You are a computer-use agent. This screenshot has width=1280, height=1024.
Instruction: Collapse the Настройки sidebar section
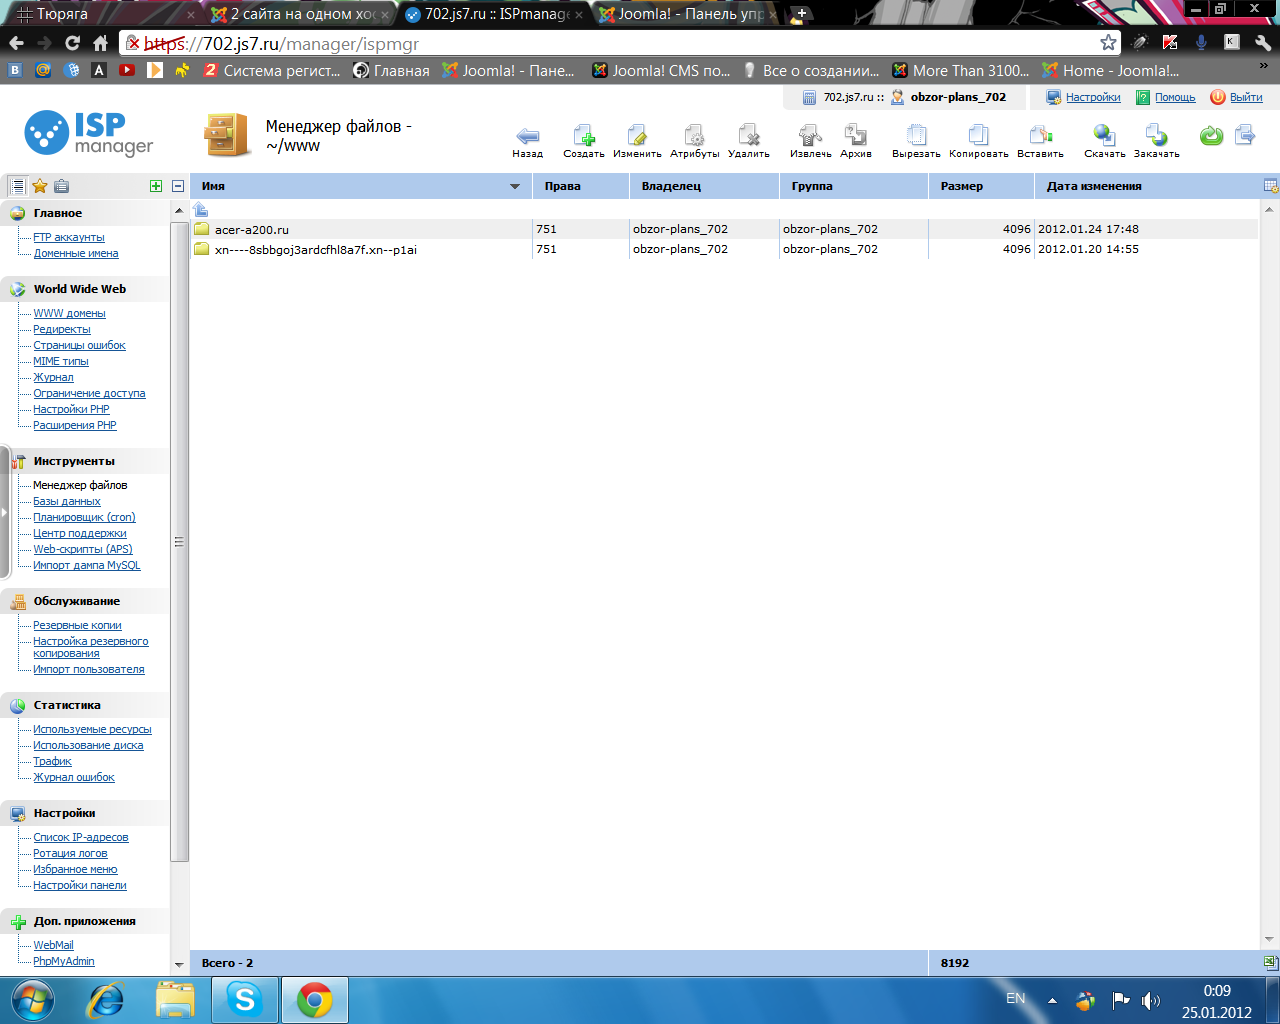point(65,813)
